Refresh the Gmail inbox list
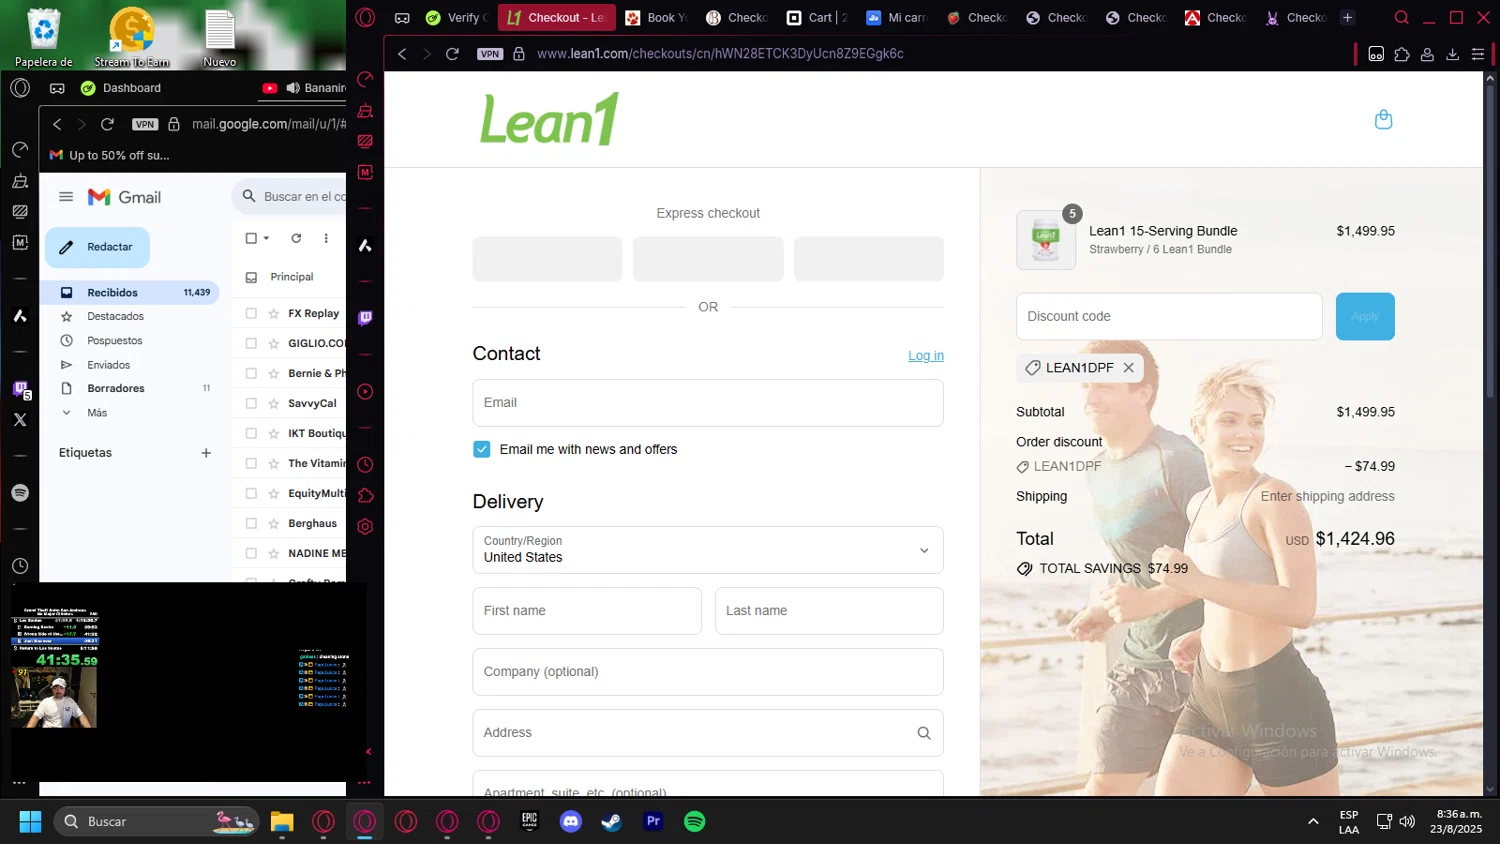The width and height of the screenshot is (1500, 844). pos(296,238)
